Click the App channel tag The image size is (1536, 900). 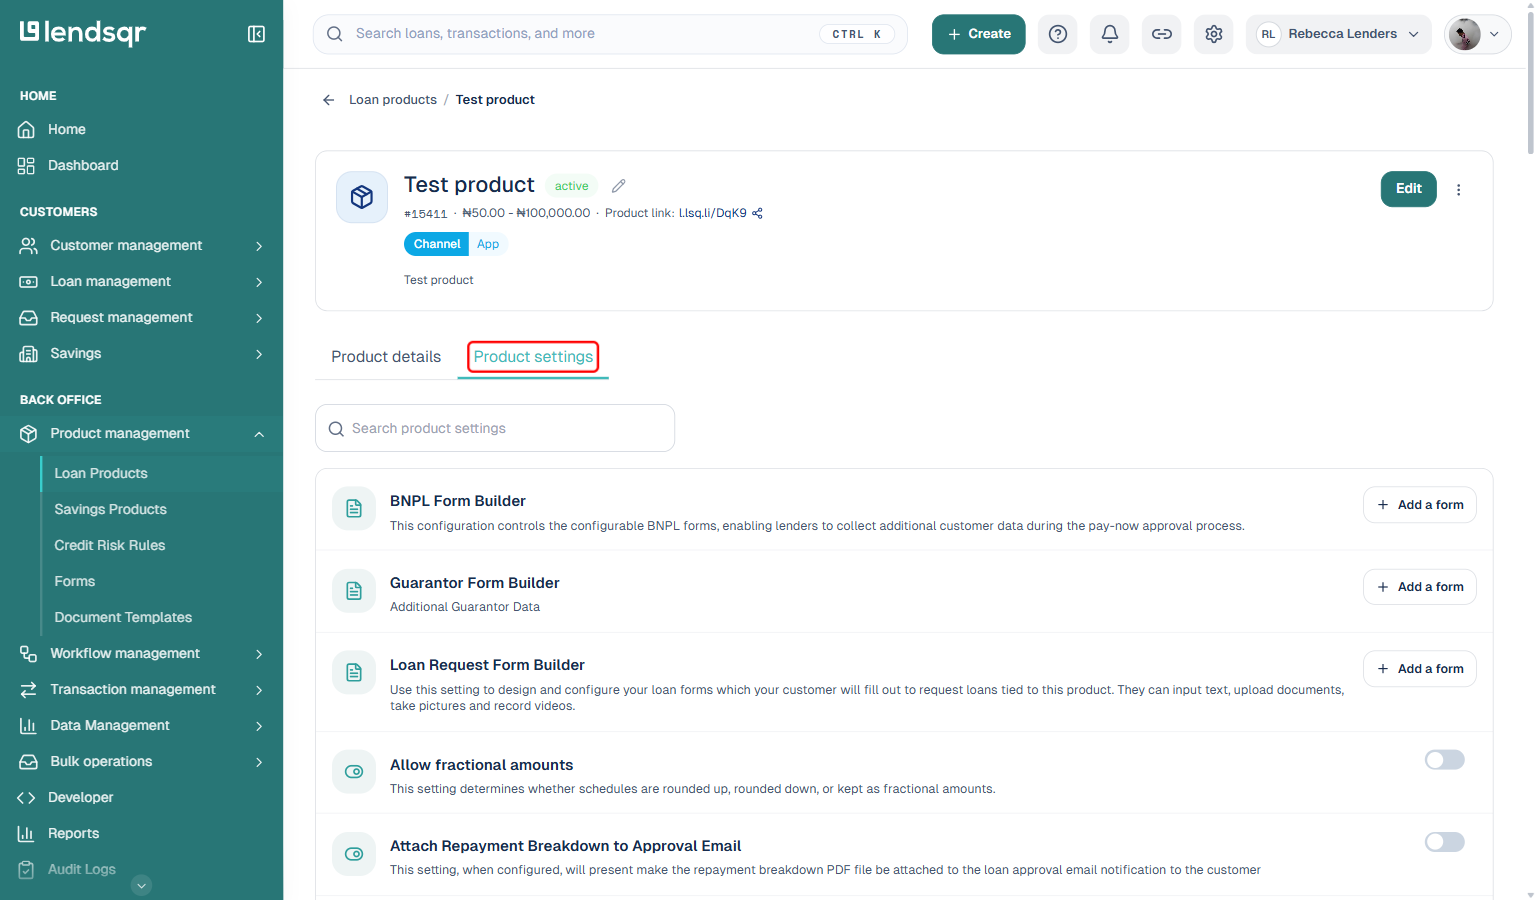tap(488, 244)
